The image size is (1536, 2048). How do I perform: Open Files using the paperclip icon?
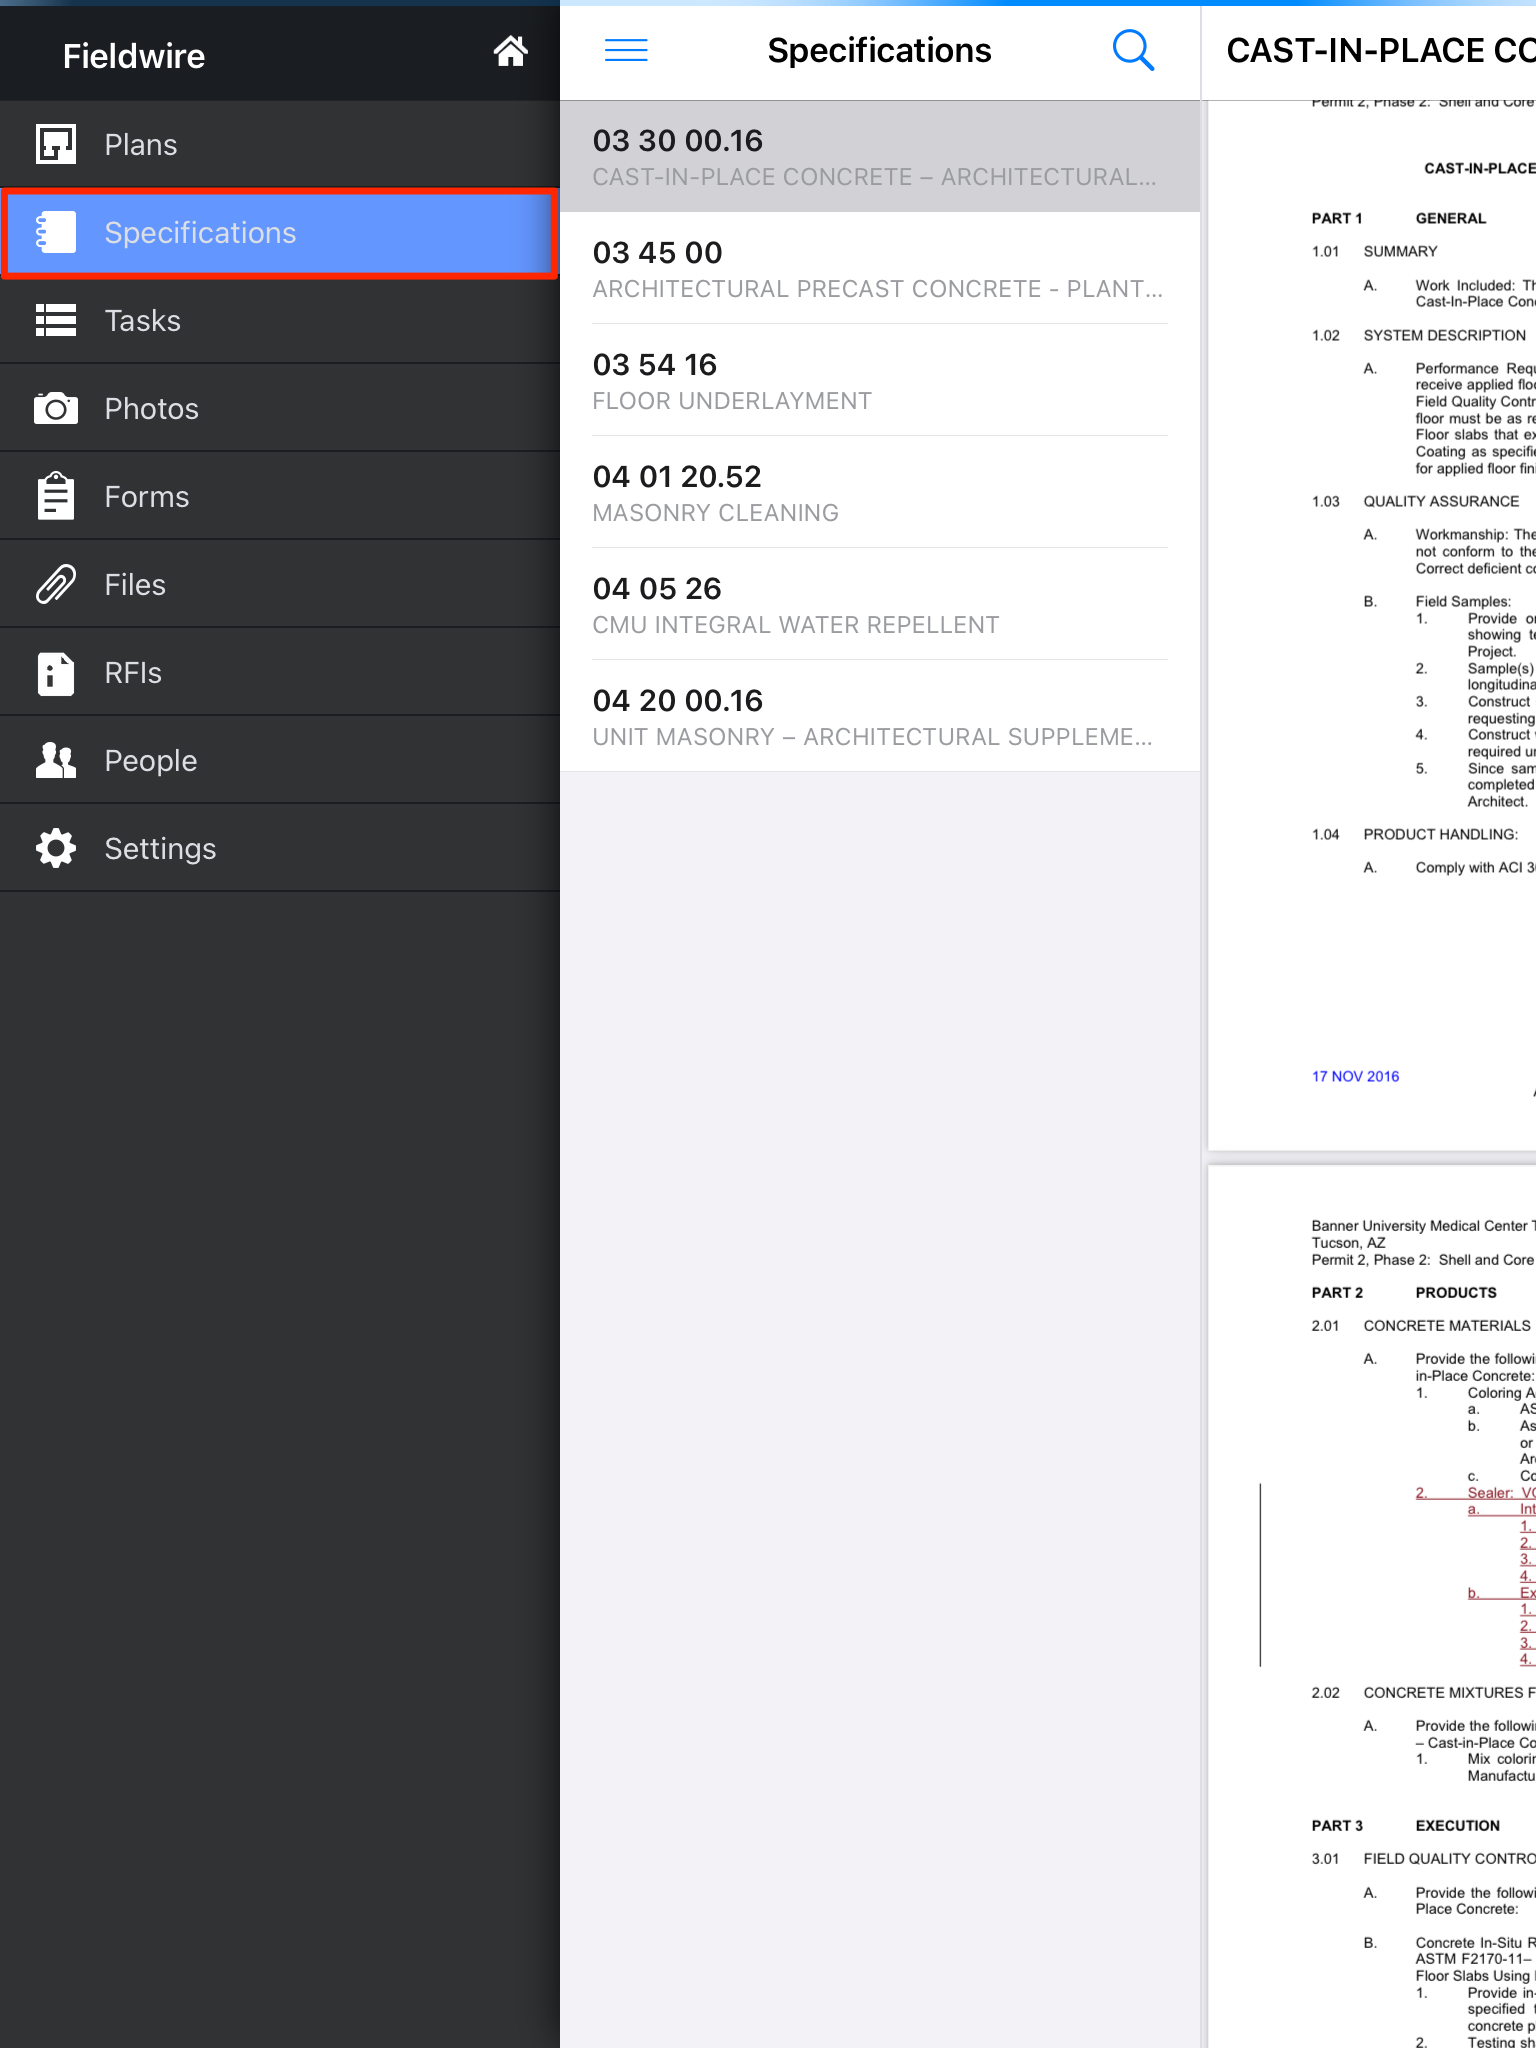click(x=56, y=584)
